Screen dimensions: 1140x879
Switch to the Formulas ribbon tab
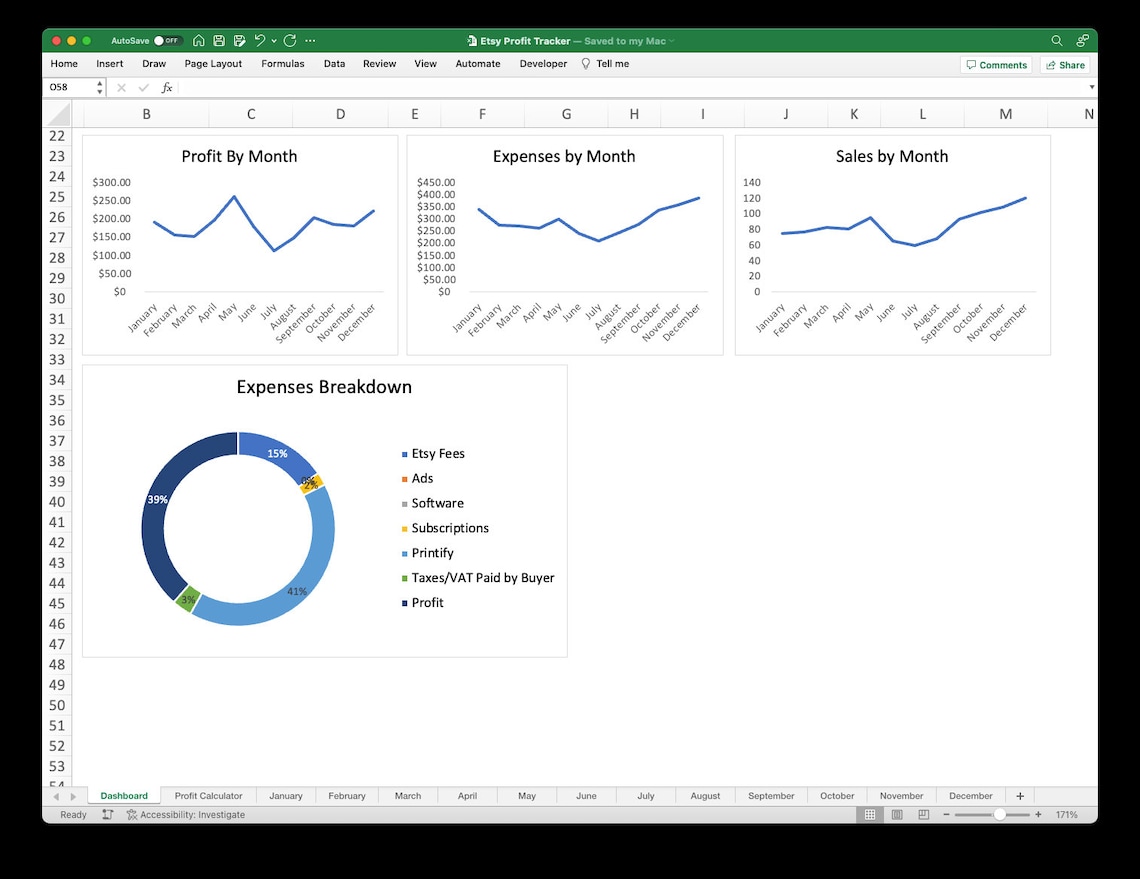(283, 63)
